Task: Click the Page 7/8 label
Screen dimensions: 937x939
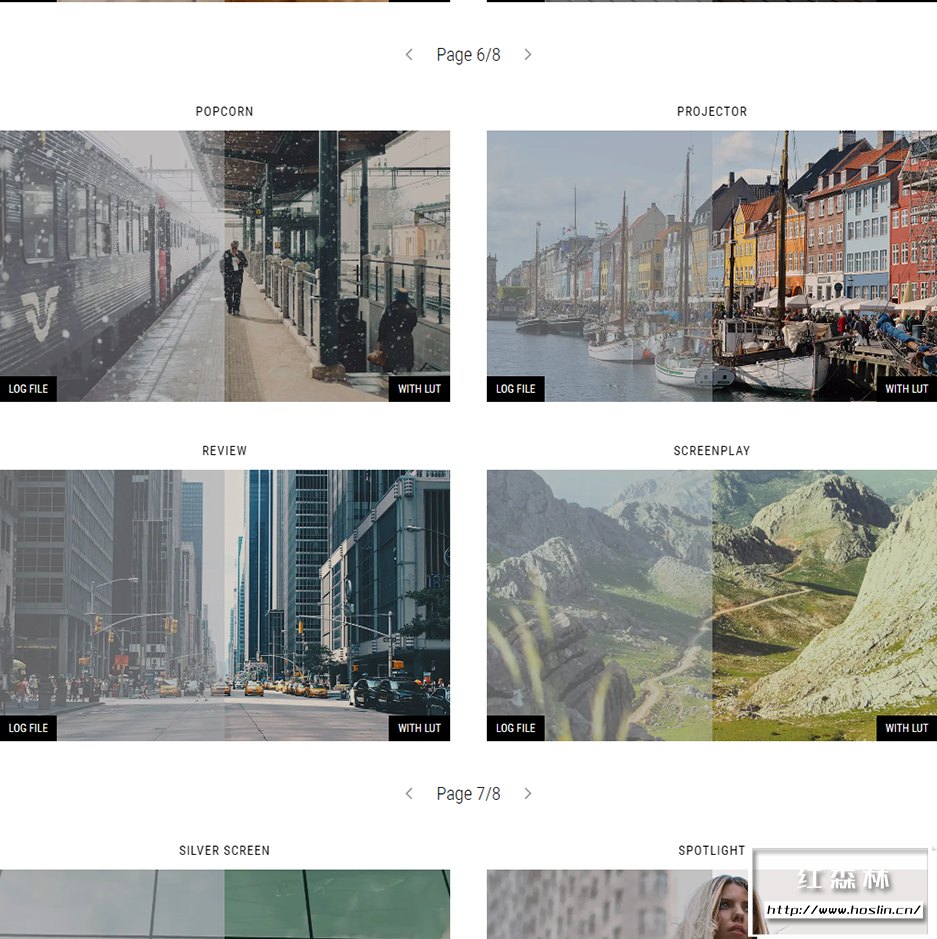Action: pos(468,794)
